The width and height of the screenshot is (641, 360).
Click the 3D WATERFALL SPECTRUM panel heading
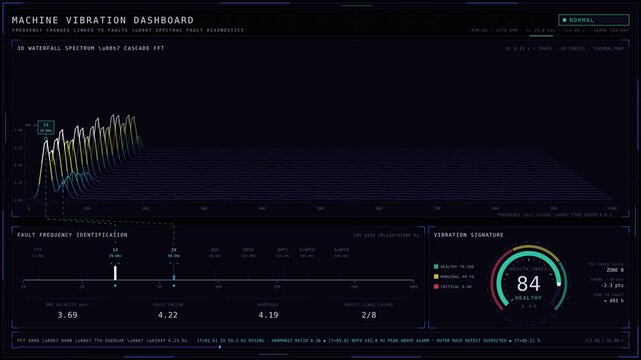coord(91,48)
